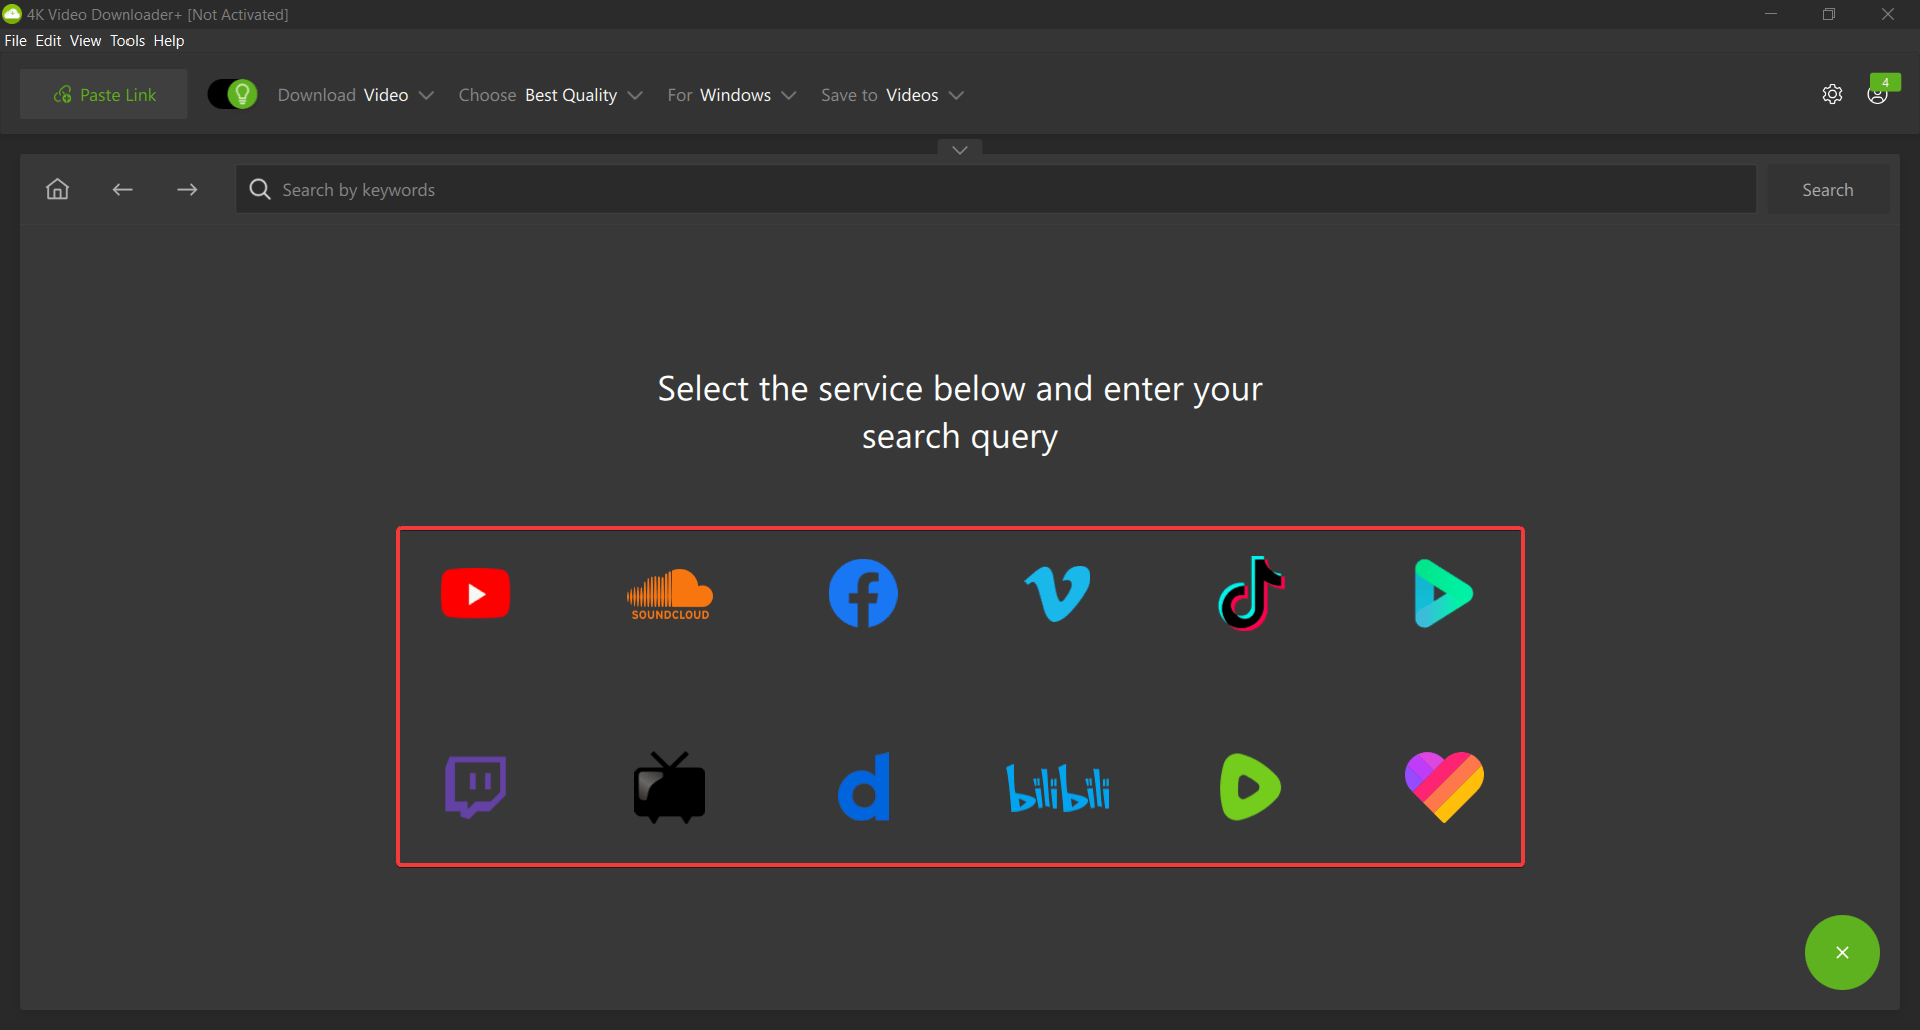Choose SoundCloud as the search service
The image size is (1920, 1030).
pyautogui.click(x=669, y=593)
